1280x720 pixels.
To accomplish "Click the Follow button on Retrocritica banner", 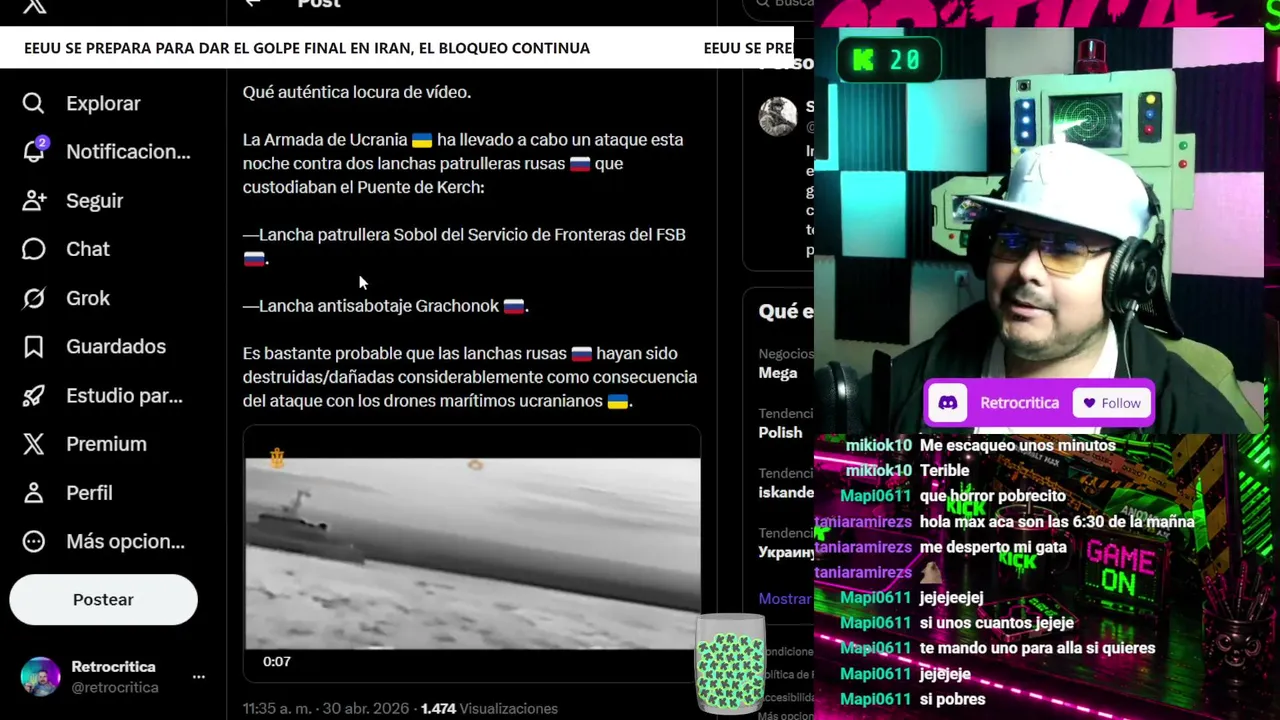I will (x=1112, y=403).
